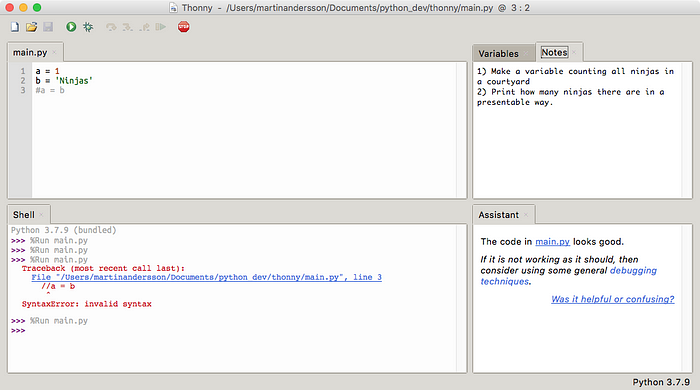Click the Step into toolbar icon

point(128,27)
